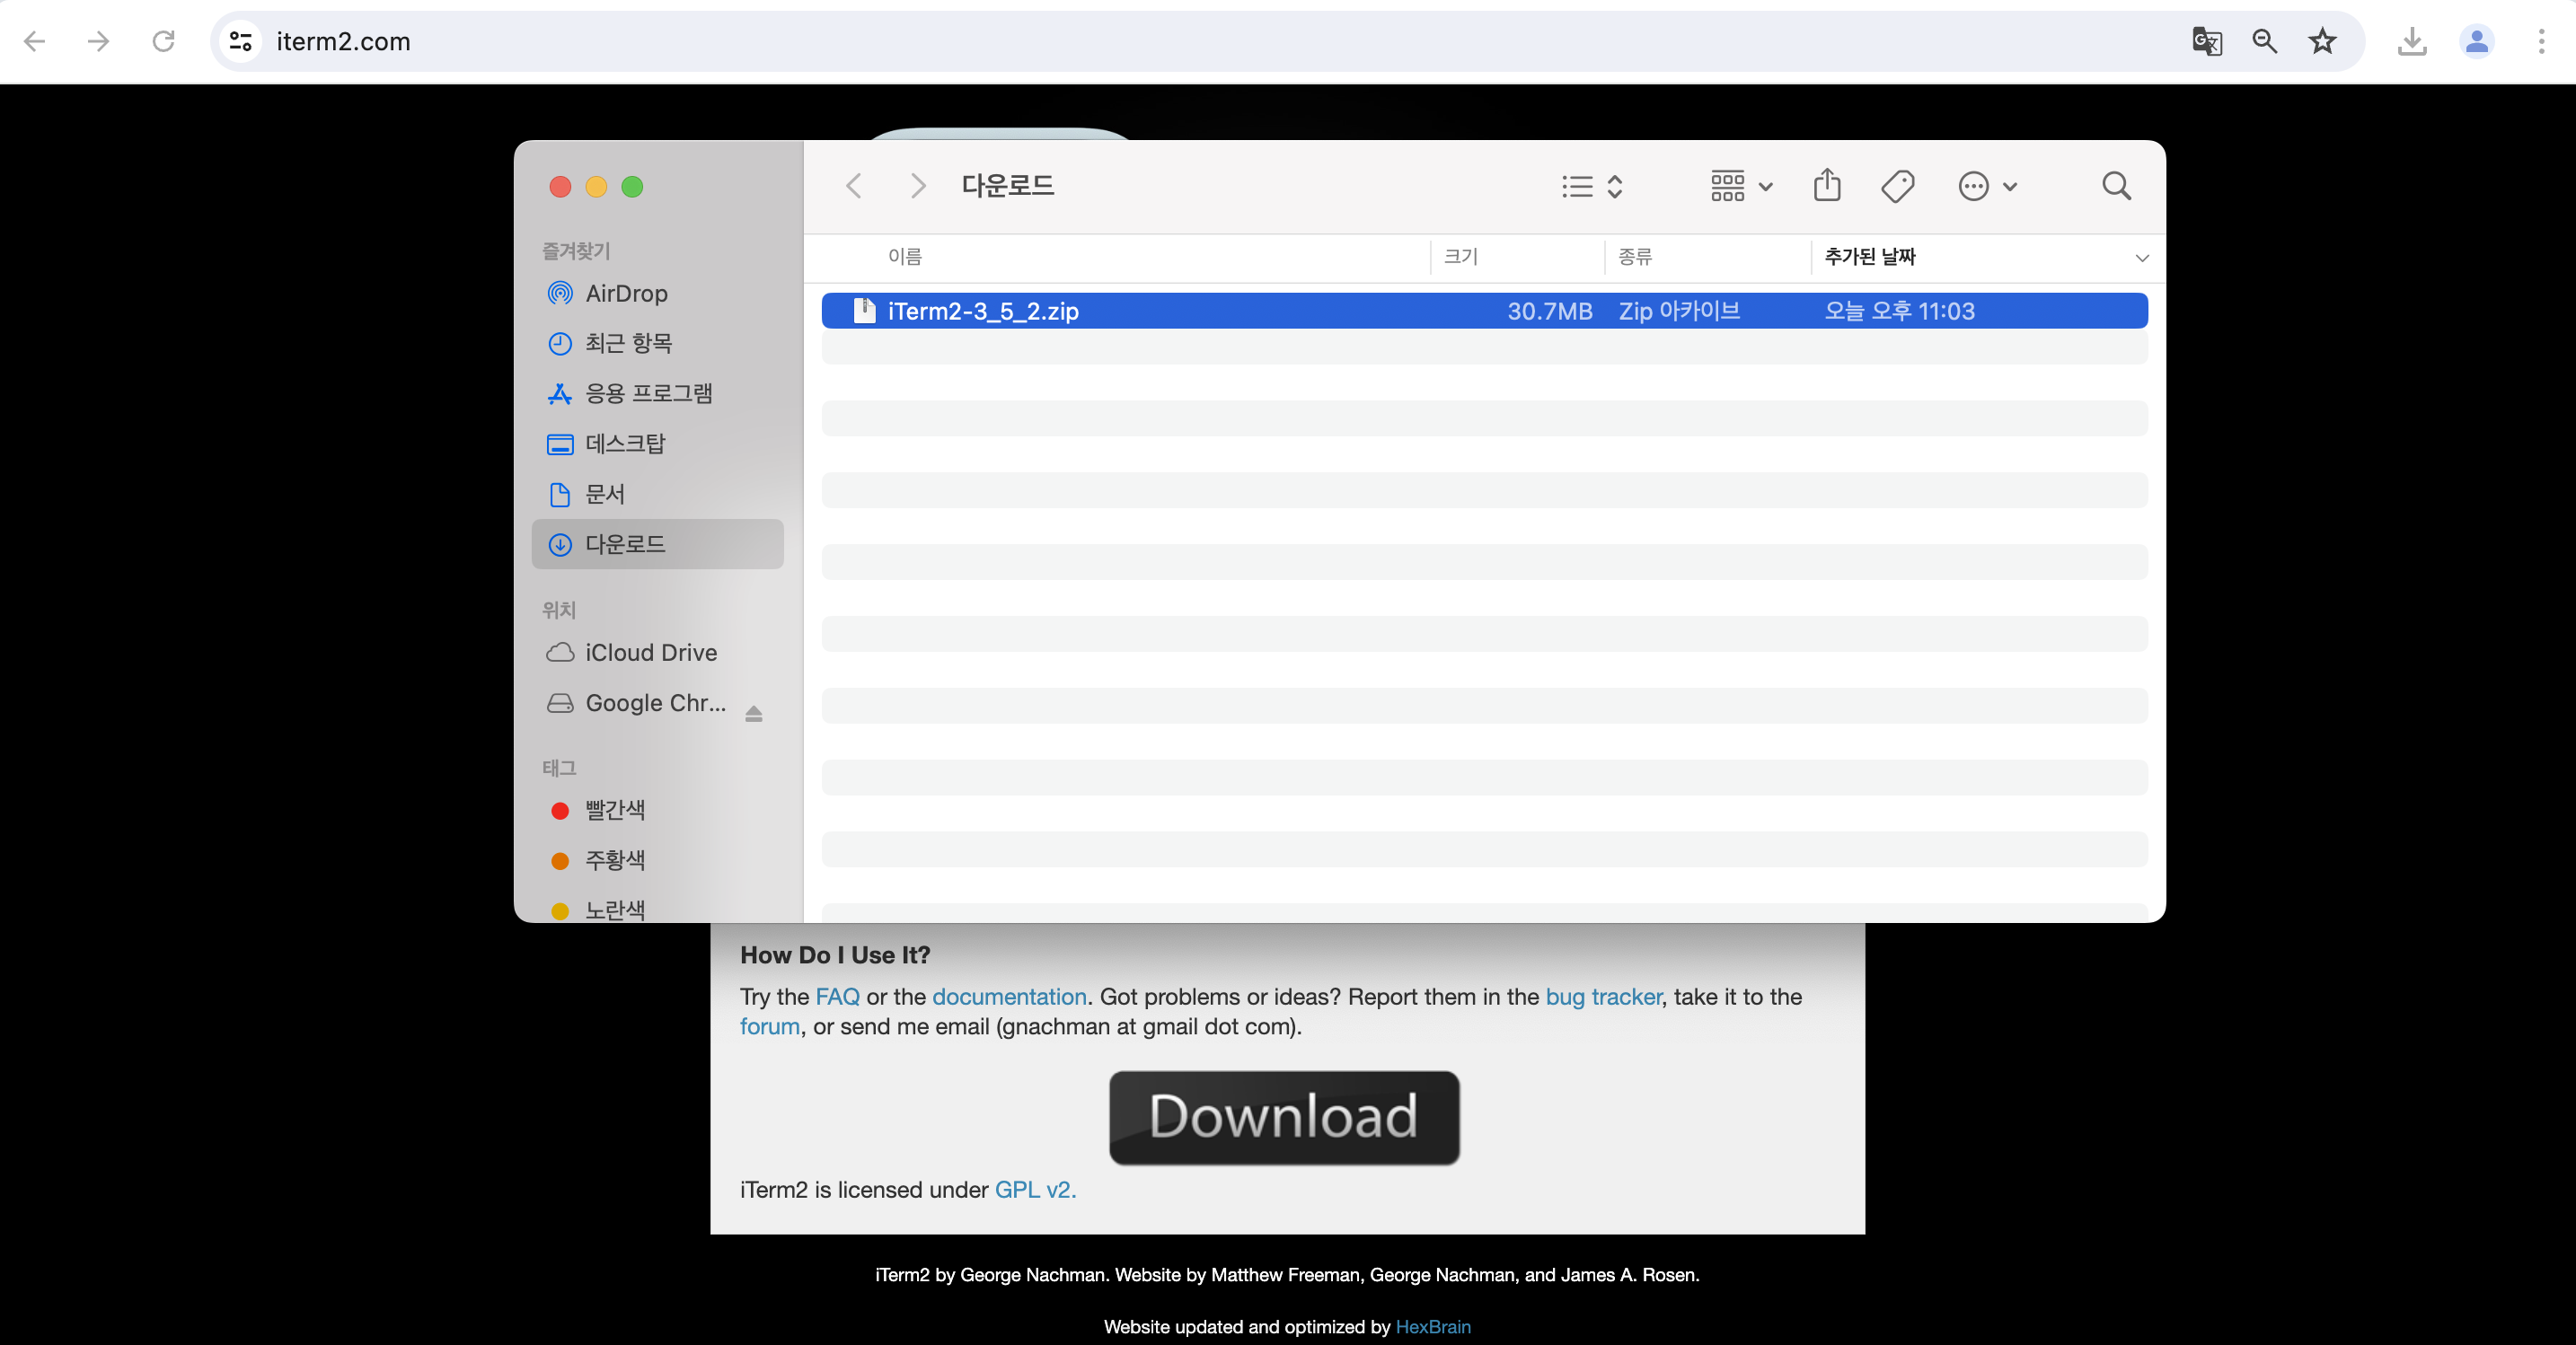Open the more actions ellipsis menu
This screenshot has width=2576, height=1345.
(x=1987, y=186)
